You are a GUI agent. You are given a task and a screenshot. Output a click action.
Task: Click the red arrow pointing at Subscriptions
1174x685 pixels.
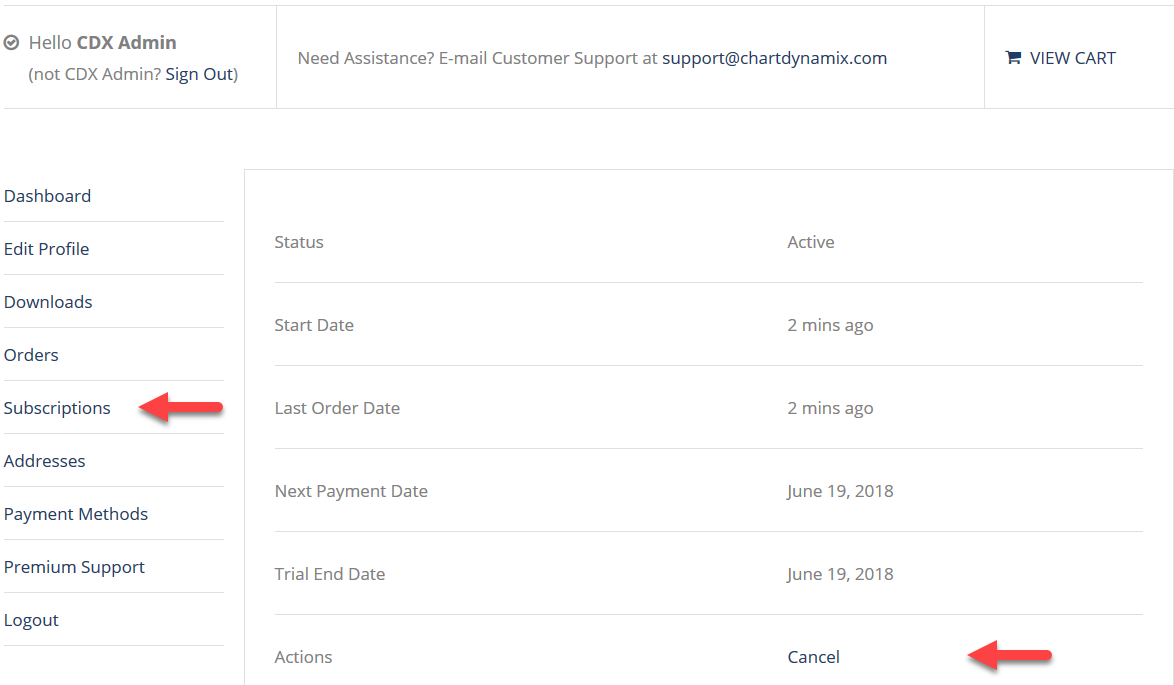[x=181, y=407]
